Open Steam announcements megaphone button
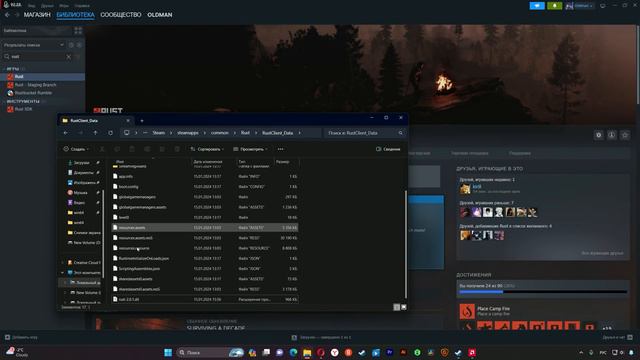 [537, 6]
